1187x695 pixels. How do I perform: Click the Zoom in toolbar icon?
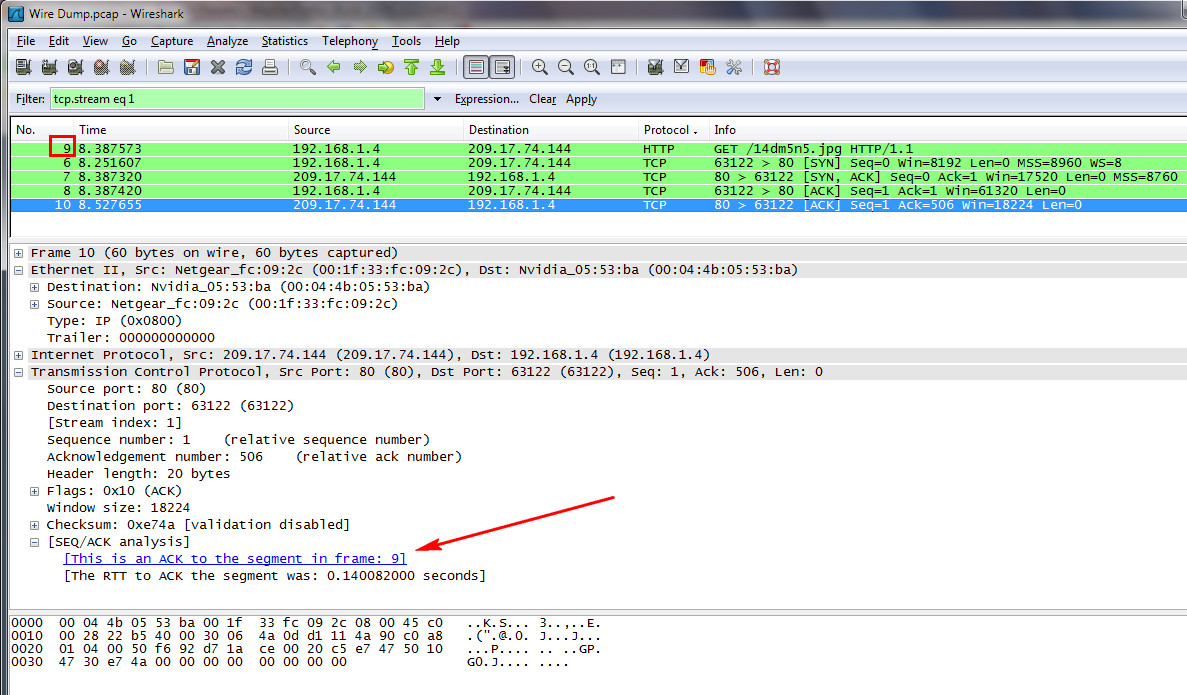(540, 67)
